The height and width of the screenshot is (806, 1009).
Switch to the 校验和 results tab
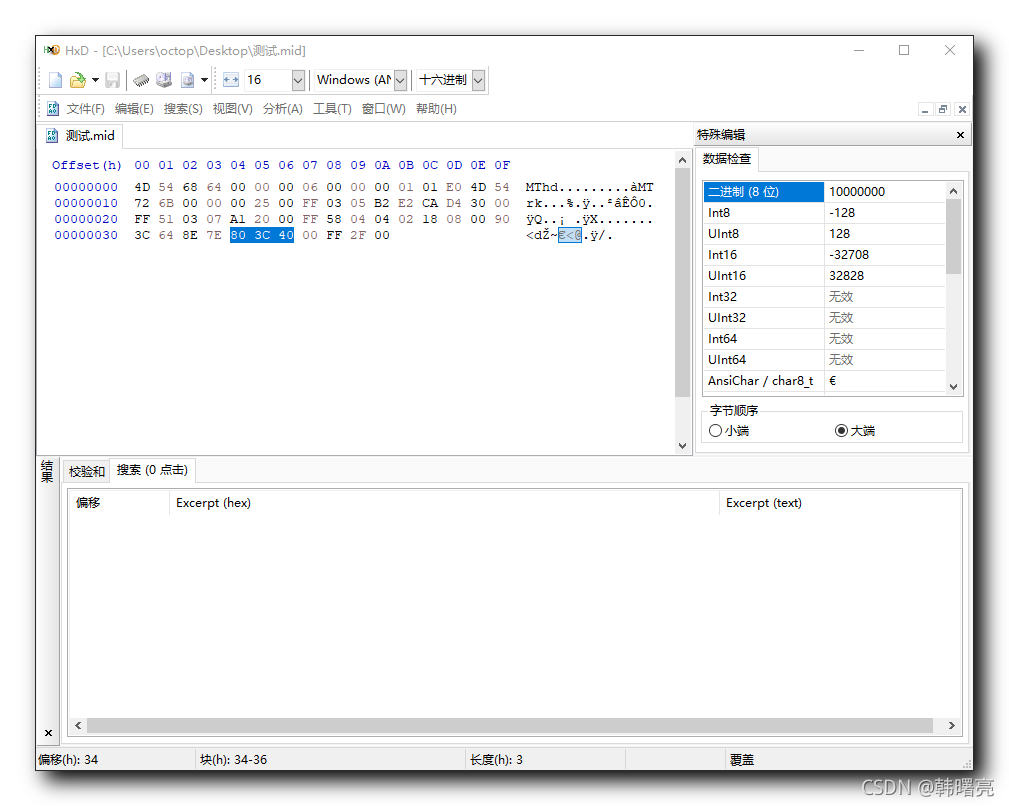(x=86, y=472)
